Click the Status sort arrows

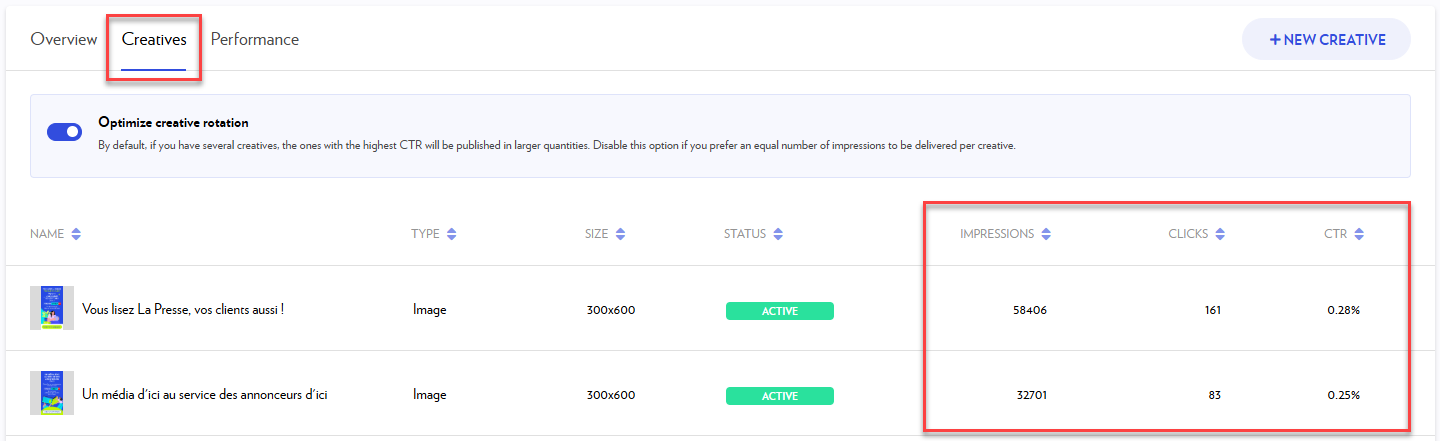[x=778, y=234]
